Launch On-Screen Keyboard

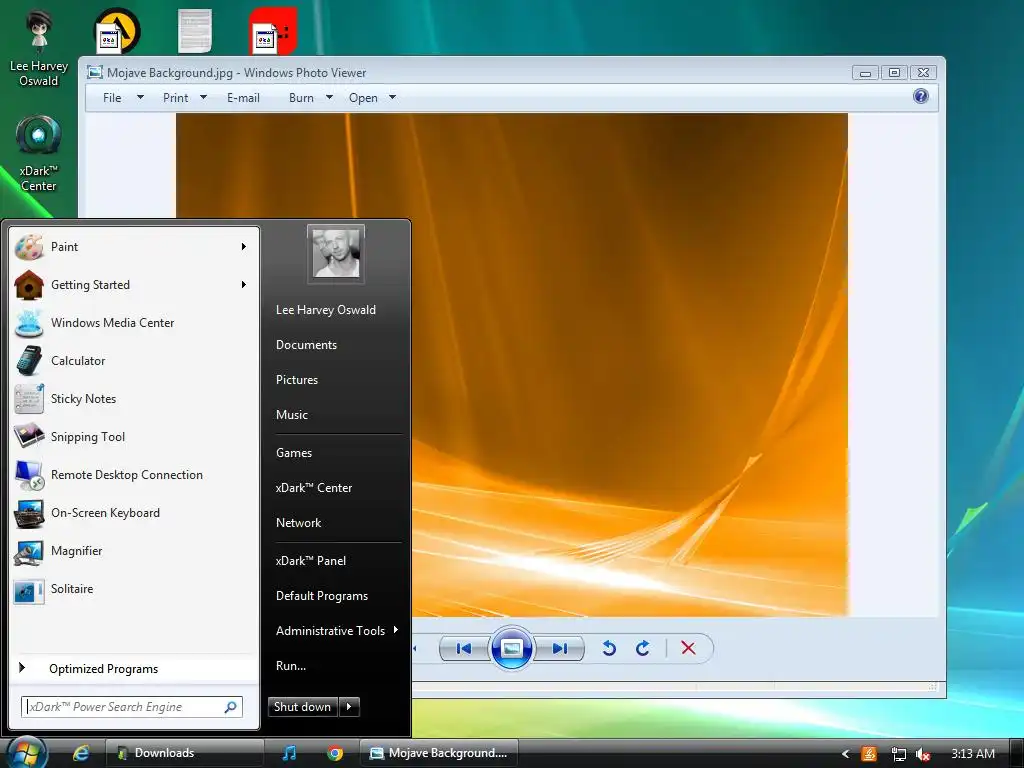(133, 513)
